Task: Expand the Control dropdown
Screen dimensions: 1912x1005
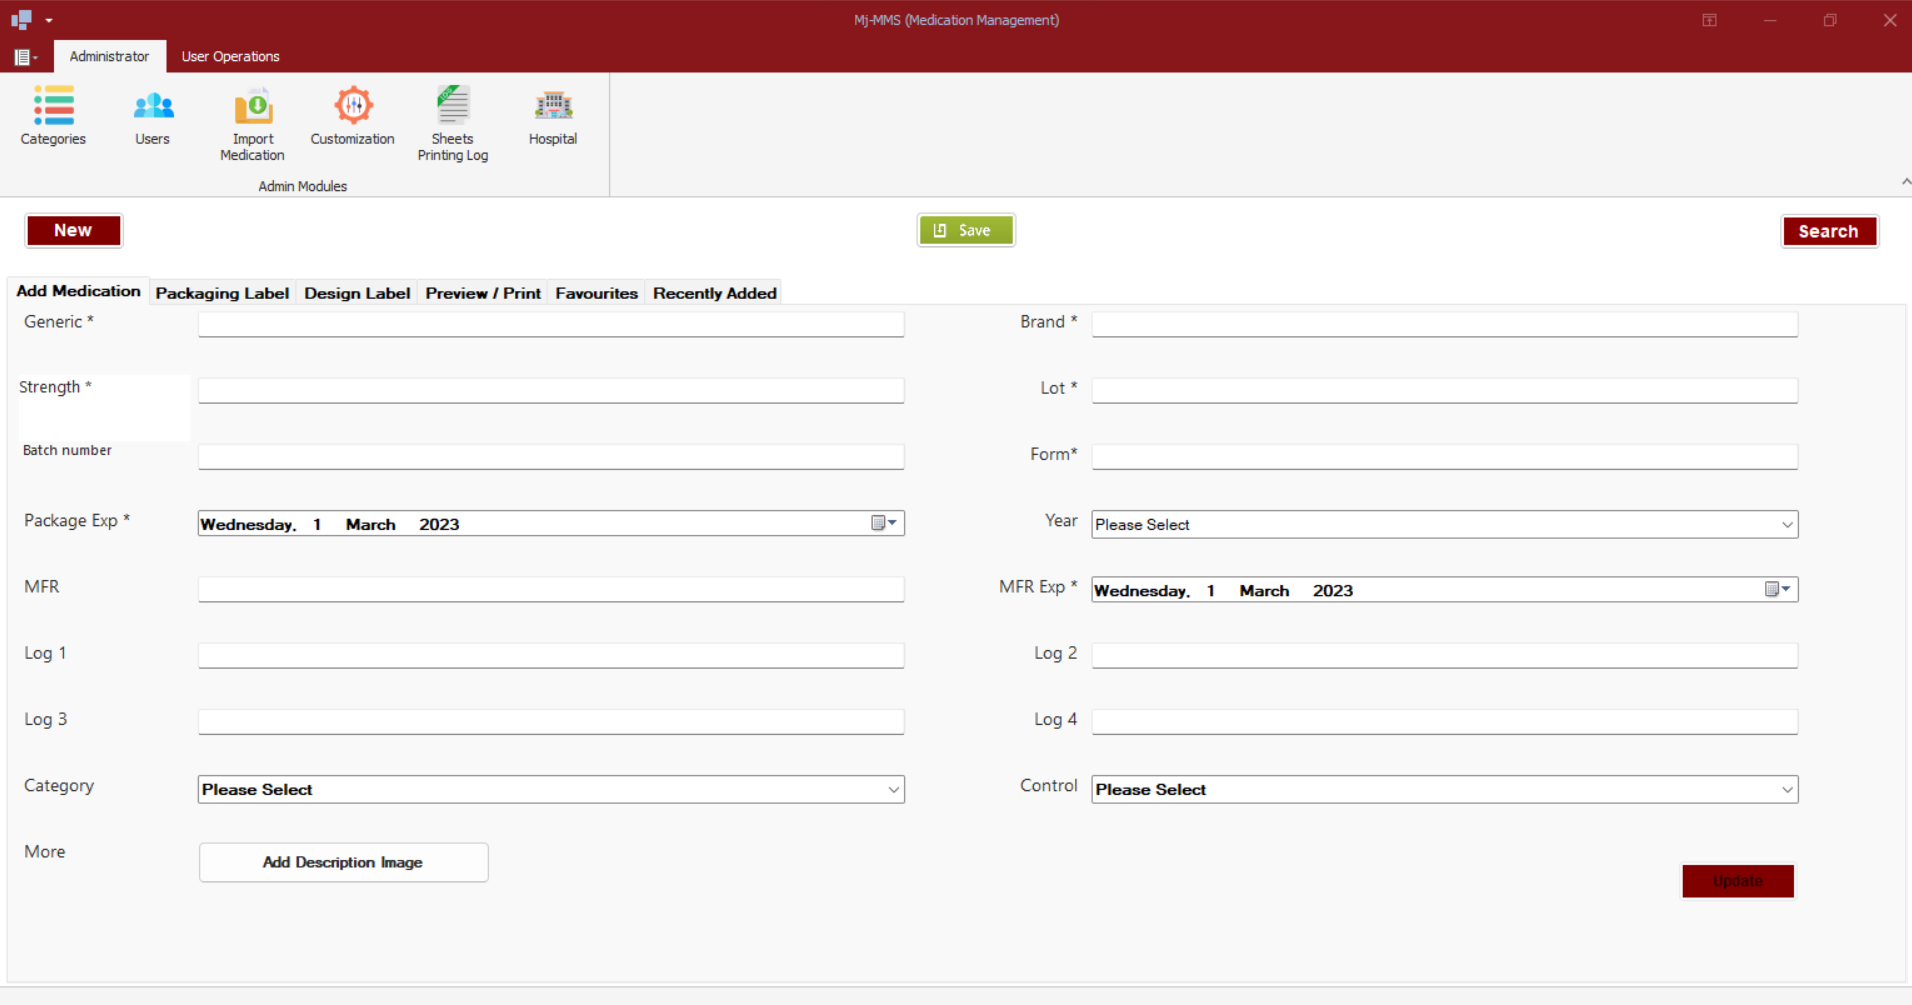Action: pyautogui.click(x=1787, y=790)
